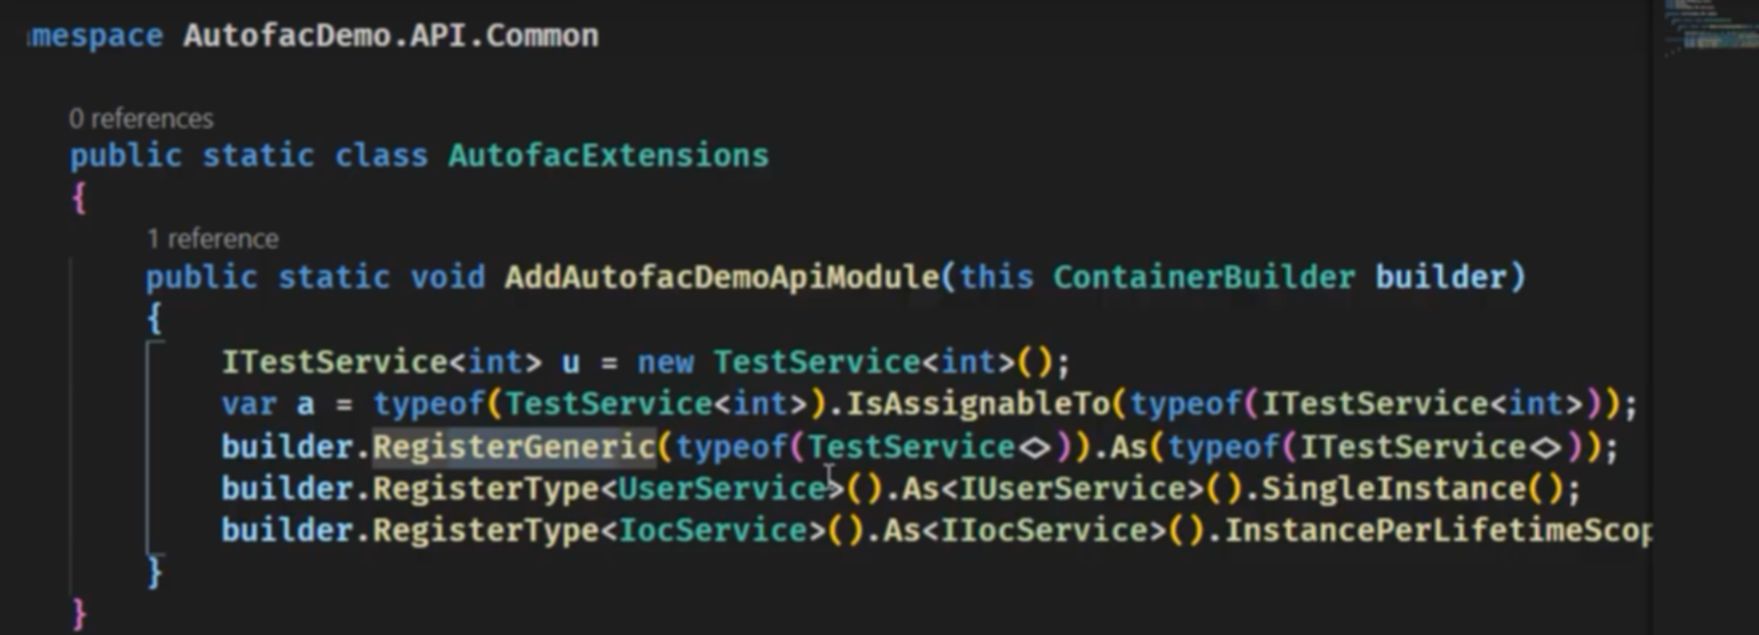Click UserService inside RegisterType generic
1759x635 pixels.
[722, 489]
